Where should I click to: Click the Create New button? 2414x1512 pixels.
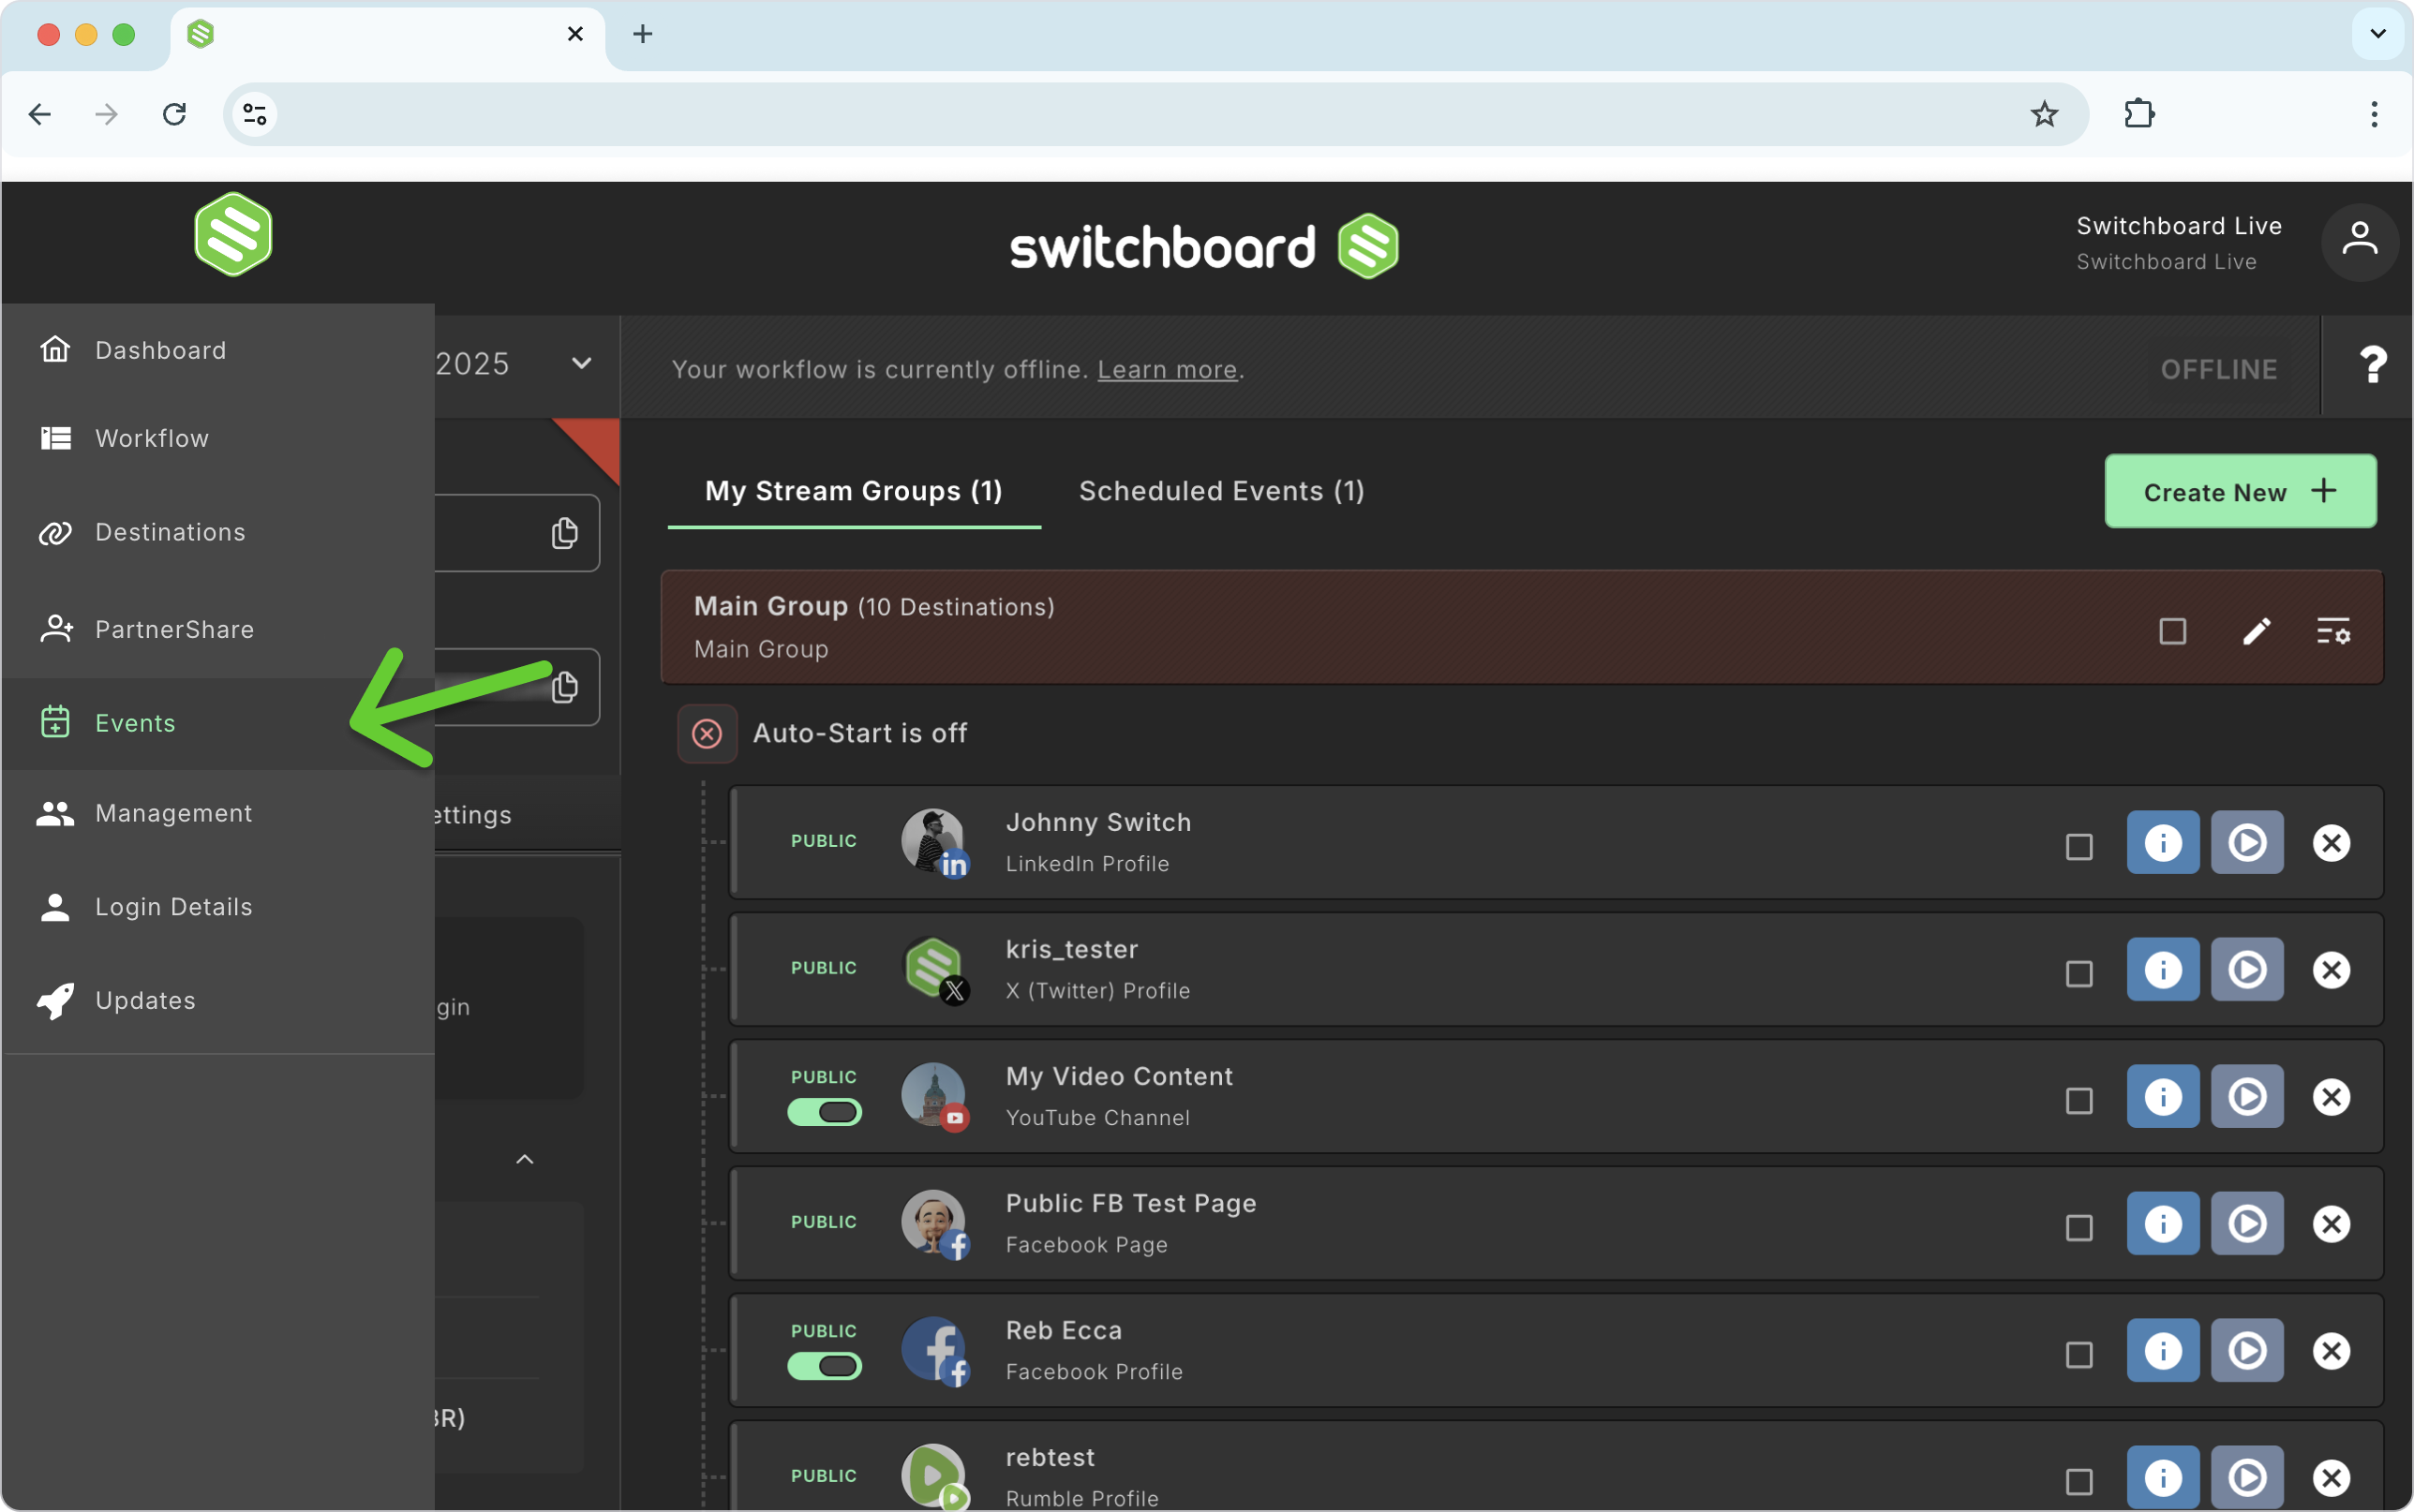point(2240,491)
